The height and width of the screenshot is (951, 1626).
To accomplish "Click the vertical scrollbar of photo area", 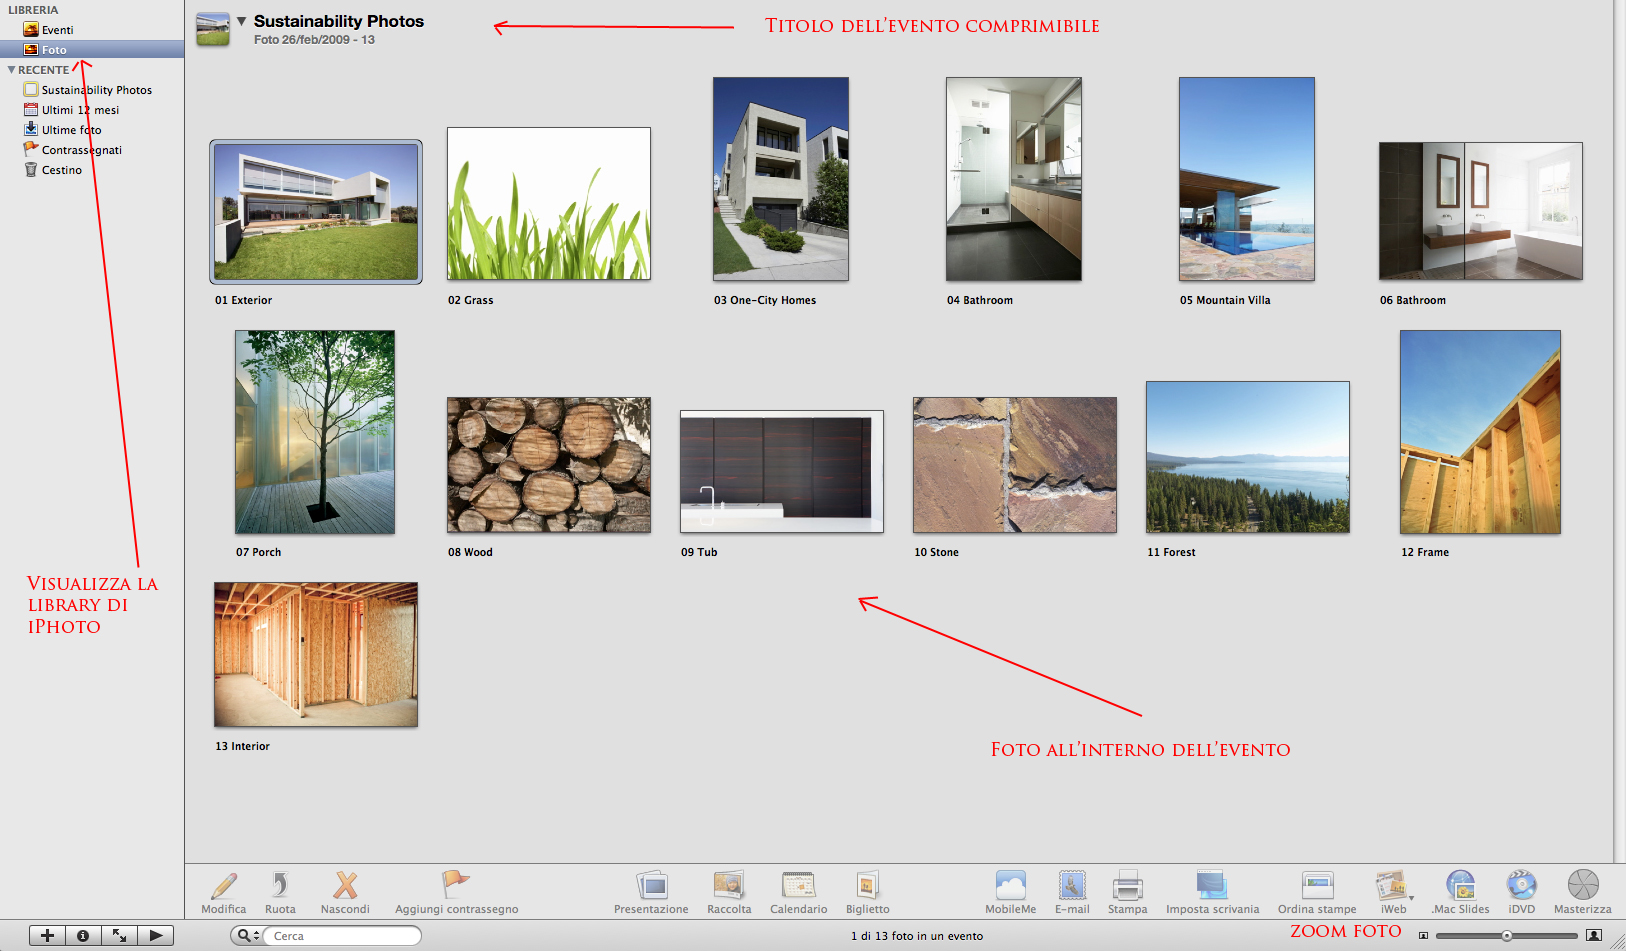I will (x=1619, y=430).
